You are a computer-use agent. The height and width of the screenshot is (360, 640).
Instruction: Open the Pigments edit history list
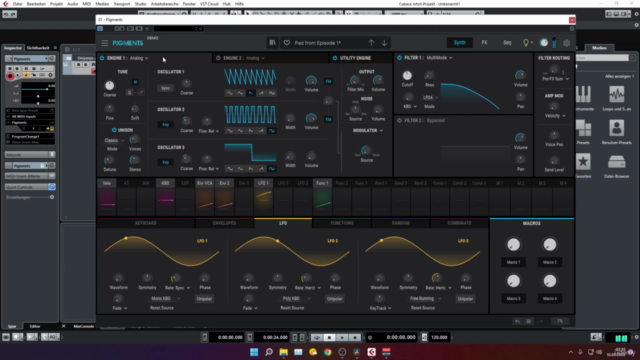click(x=529, y=321)
